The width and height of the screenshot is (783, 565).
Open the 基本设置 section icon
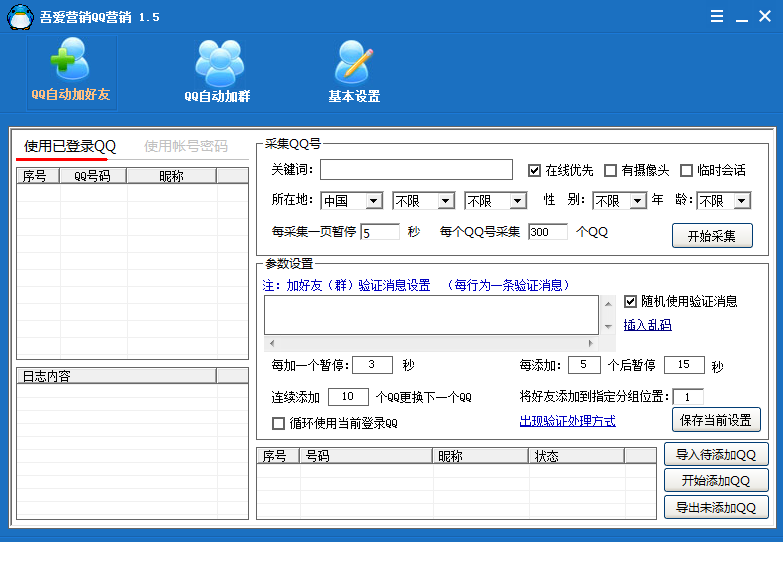tap(354, 71)
